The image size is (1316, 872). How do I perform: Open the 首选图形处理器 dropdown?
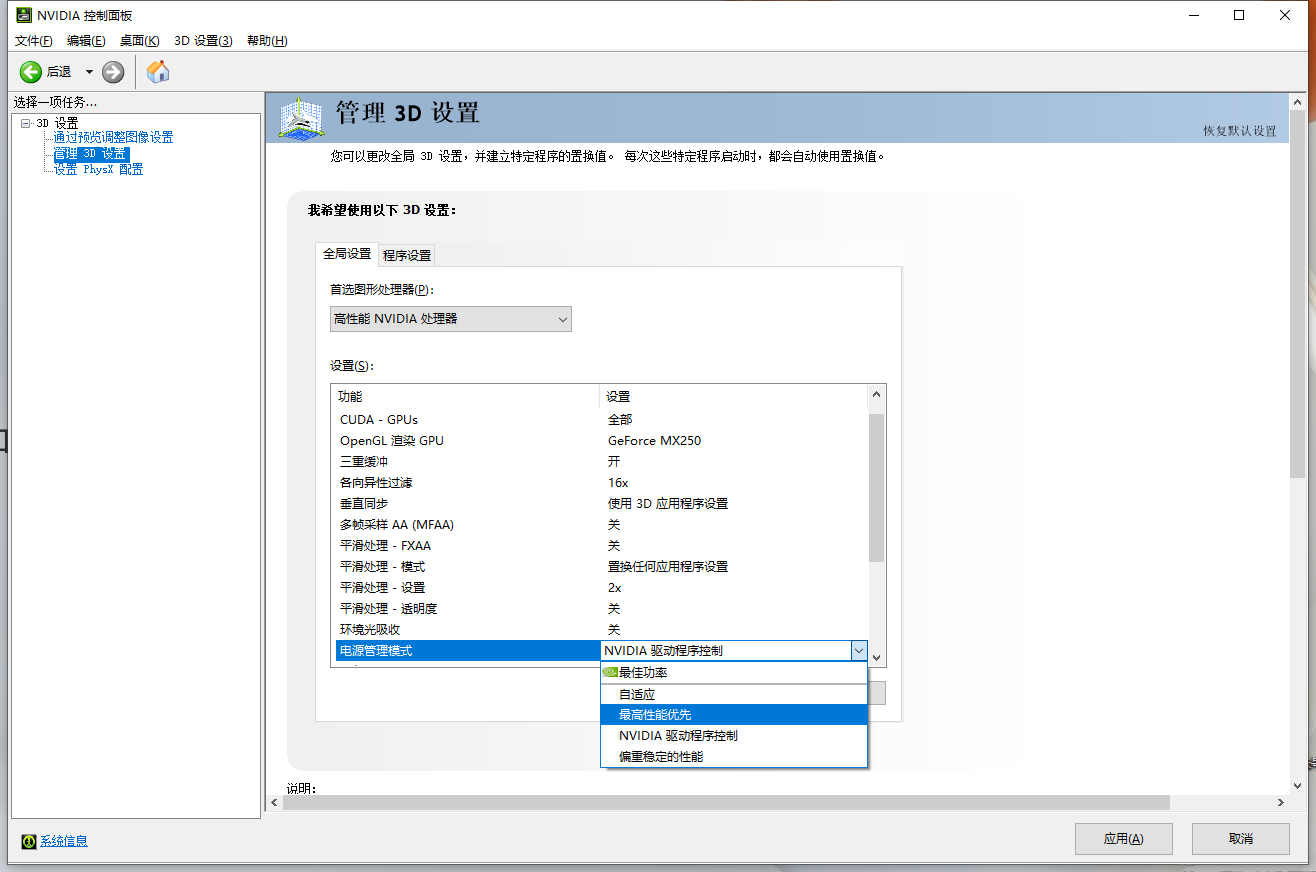coord(451,319)
